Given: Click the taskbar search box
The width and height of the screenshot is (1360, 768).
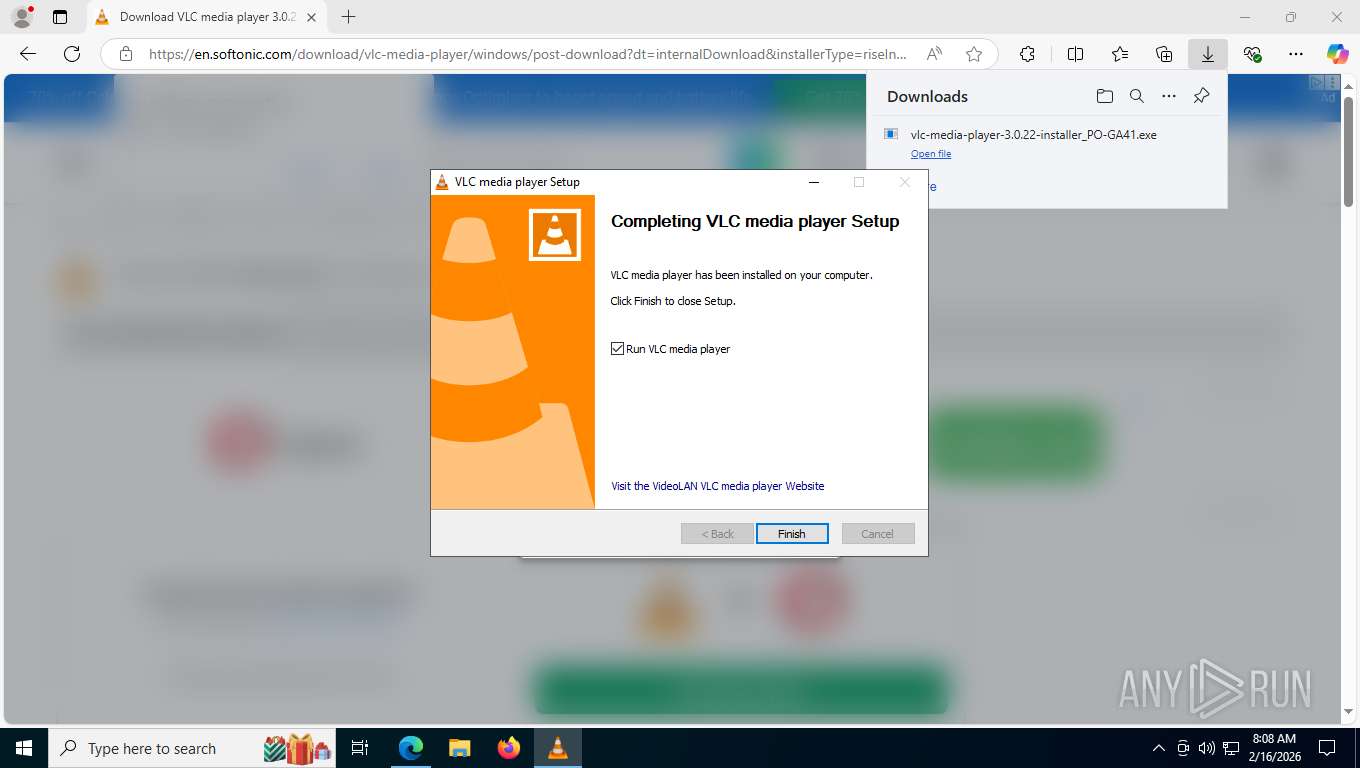Looking at the screenshot, I should click(x=192, y=748).
